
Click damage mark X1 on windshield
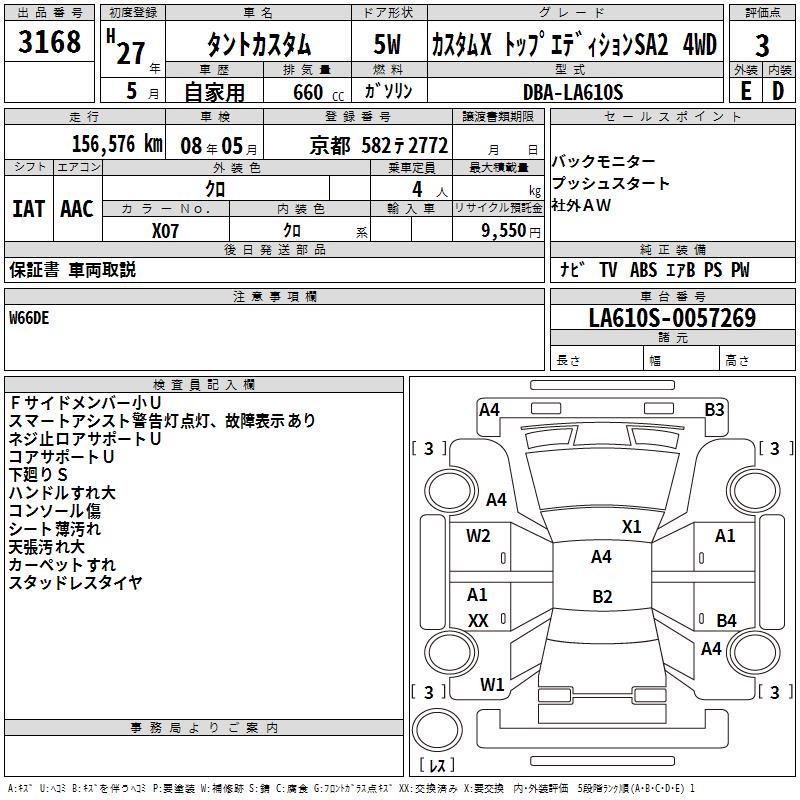click(x=631, y=527)
